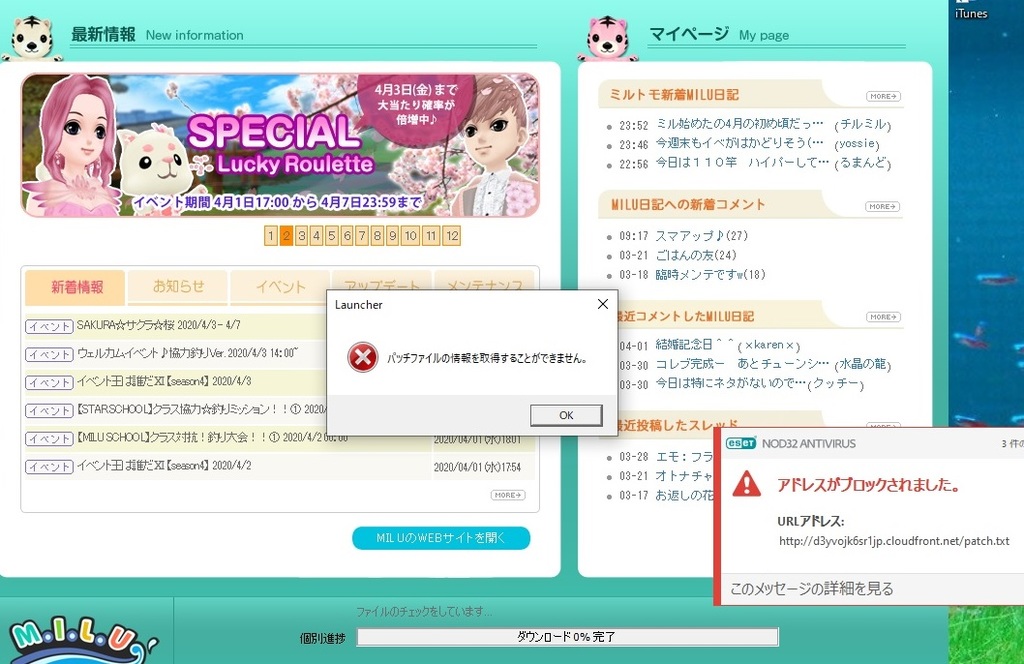Image resolution: width=1024 pixels, height=664 pixels.
Task: Click the red error icon in Launcher dialog
Action: [362, 357]
